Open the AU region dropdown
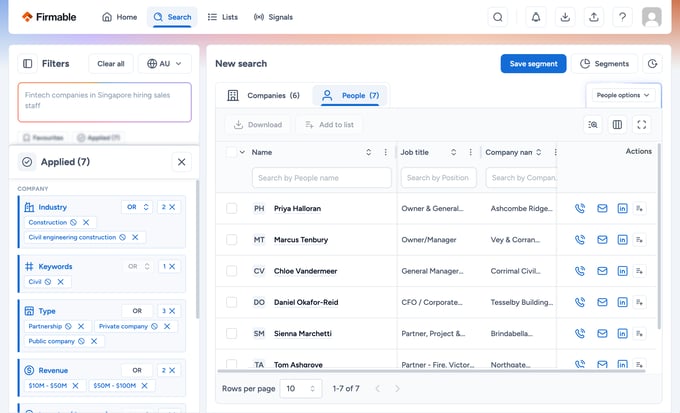The width and height of the screenshot is (680, 413). pos(165,64)
